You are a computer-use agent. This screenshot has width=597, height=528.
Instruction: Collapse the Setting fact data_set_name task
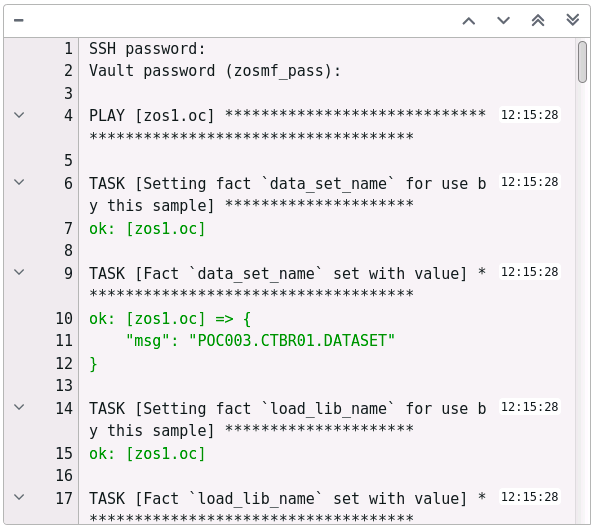[19, 182]
